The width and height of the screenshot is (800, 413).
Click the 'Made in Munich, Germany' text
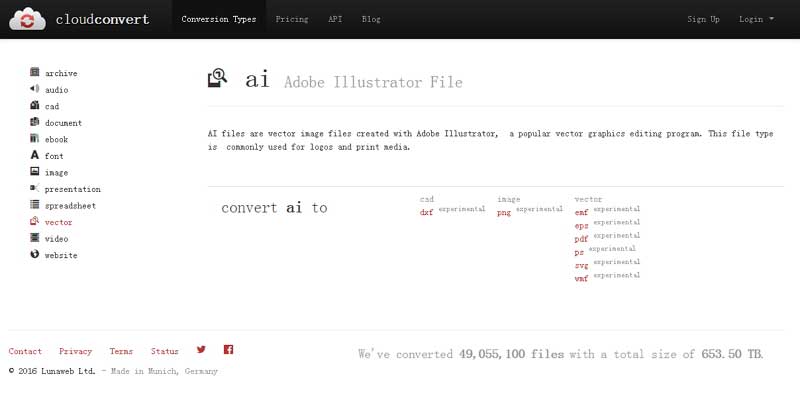[x=164, y=371]
